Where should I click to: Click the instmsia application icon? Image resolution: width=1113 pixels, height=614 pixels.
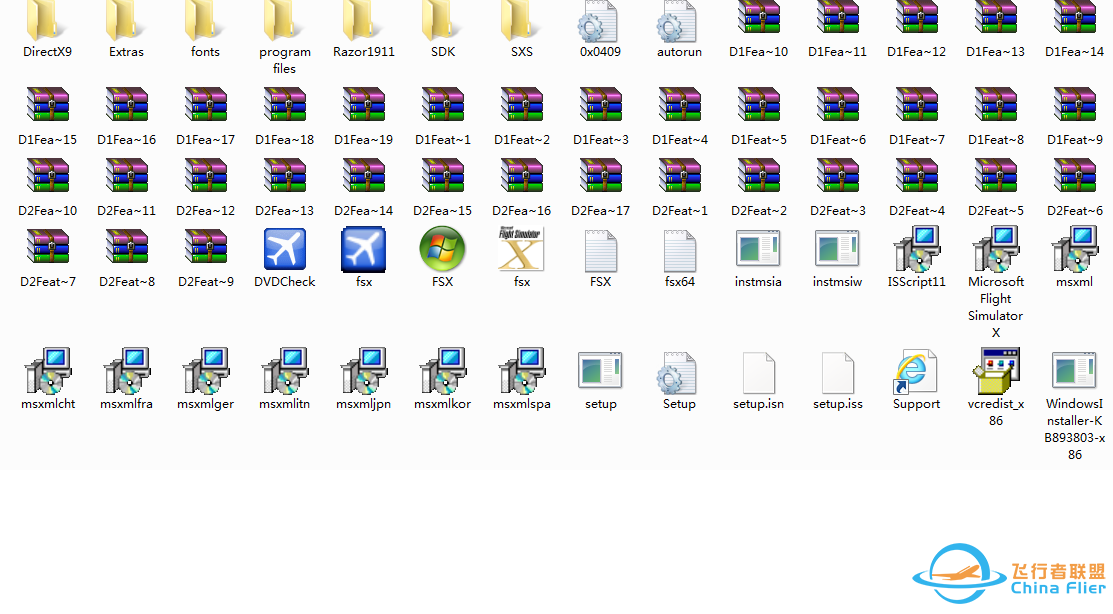(x=758, y=250)
